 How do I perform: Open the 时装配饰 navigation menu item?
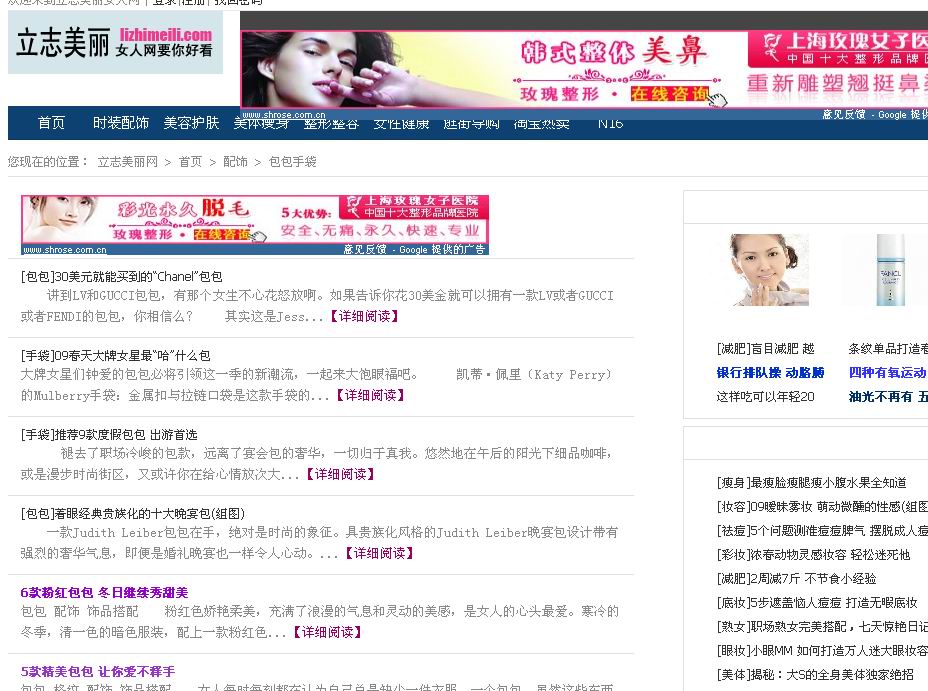pyautogui.click(x=121, y=123)
